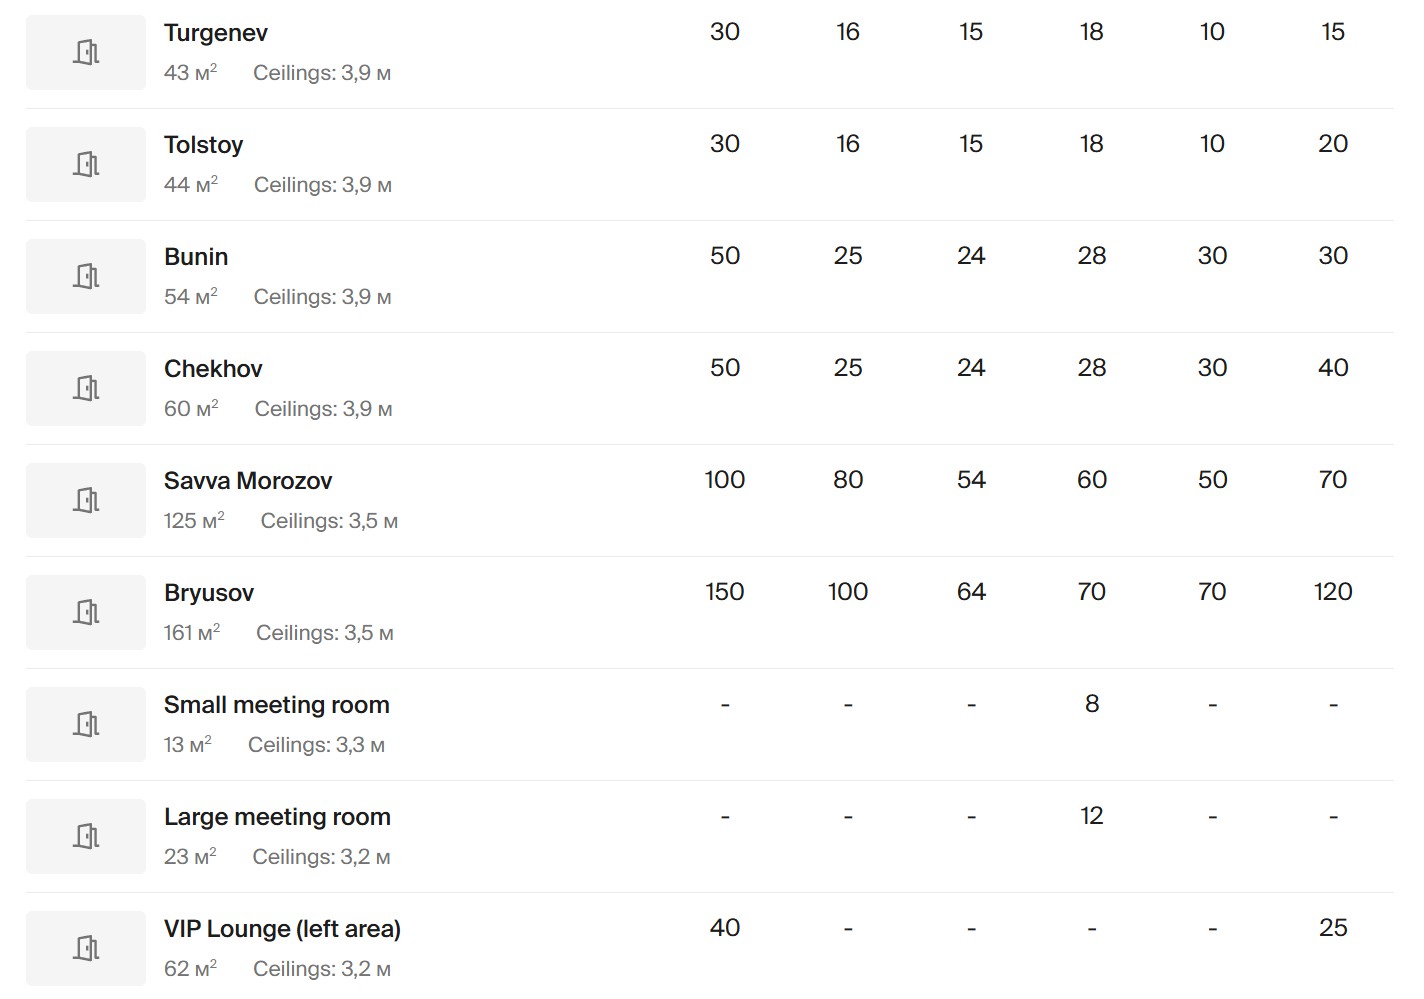This screenshot has width=1424, height=999.
Task: Open the Large meeting room door icon
Action: [86, 836]
